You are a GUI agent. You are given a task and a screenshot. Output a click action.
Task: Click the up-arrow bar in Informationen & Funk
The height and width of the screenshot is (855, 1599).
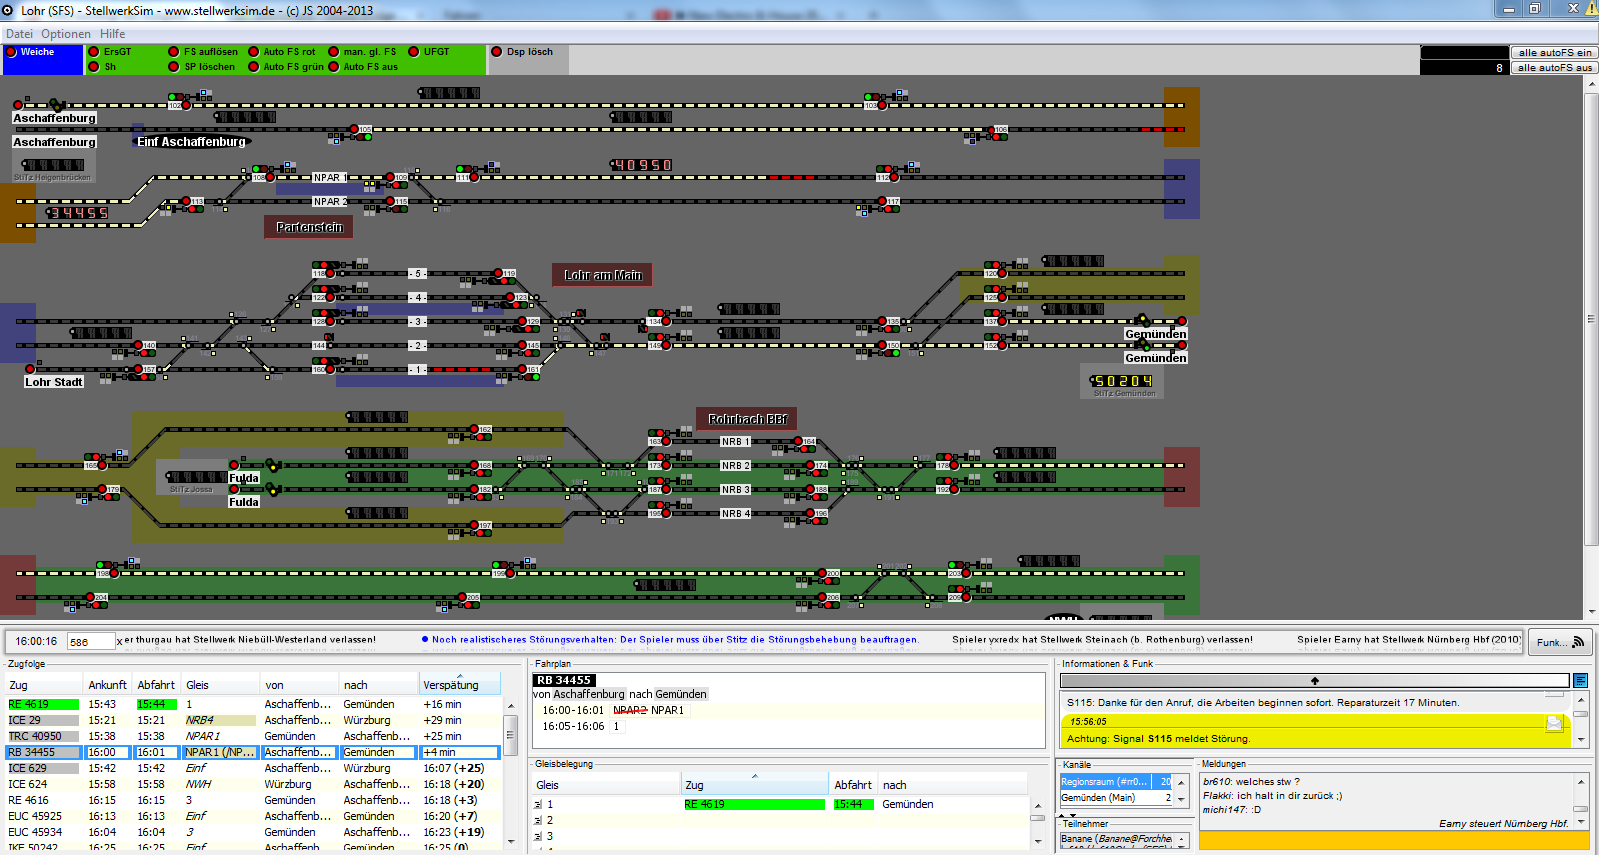1314,680
